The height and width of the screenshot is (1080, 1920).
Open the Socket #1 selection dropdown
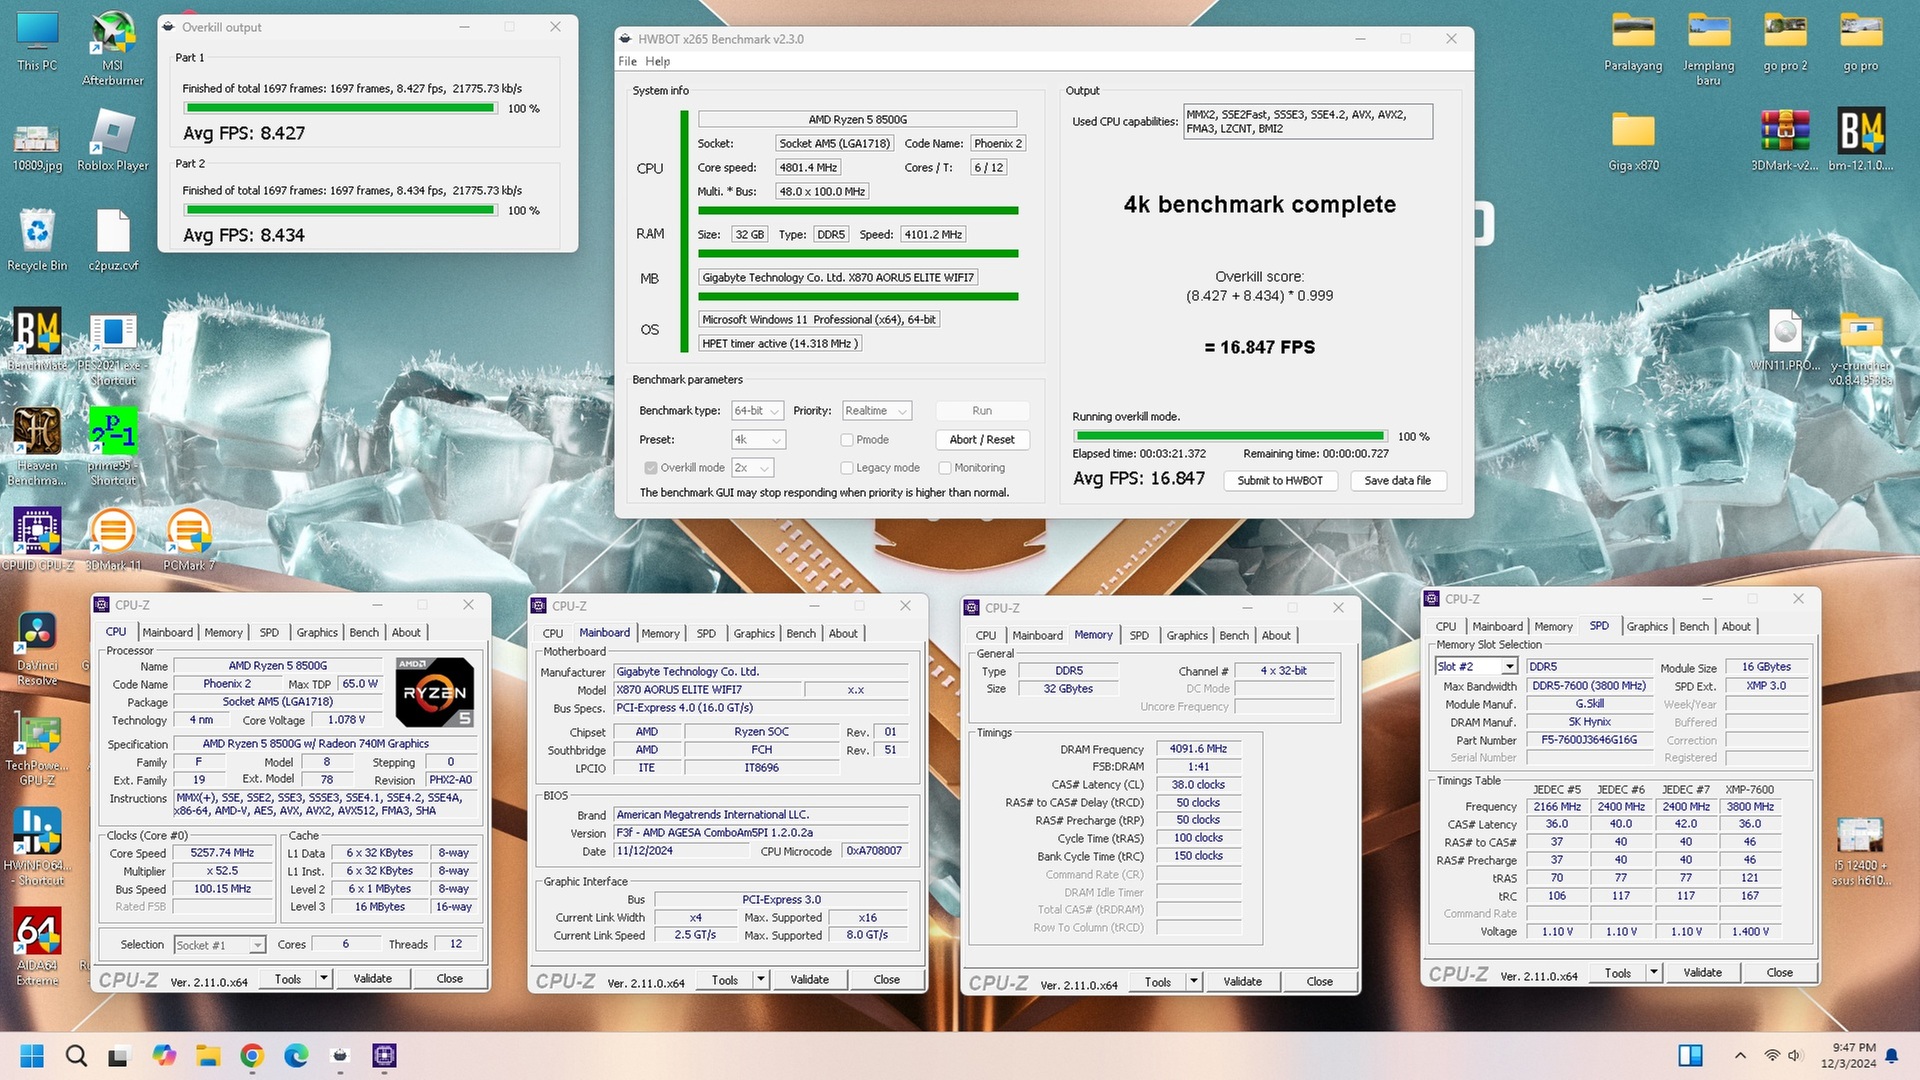(x=219, y=945)
